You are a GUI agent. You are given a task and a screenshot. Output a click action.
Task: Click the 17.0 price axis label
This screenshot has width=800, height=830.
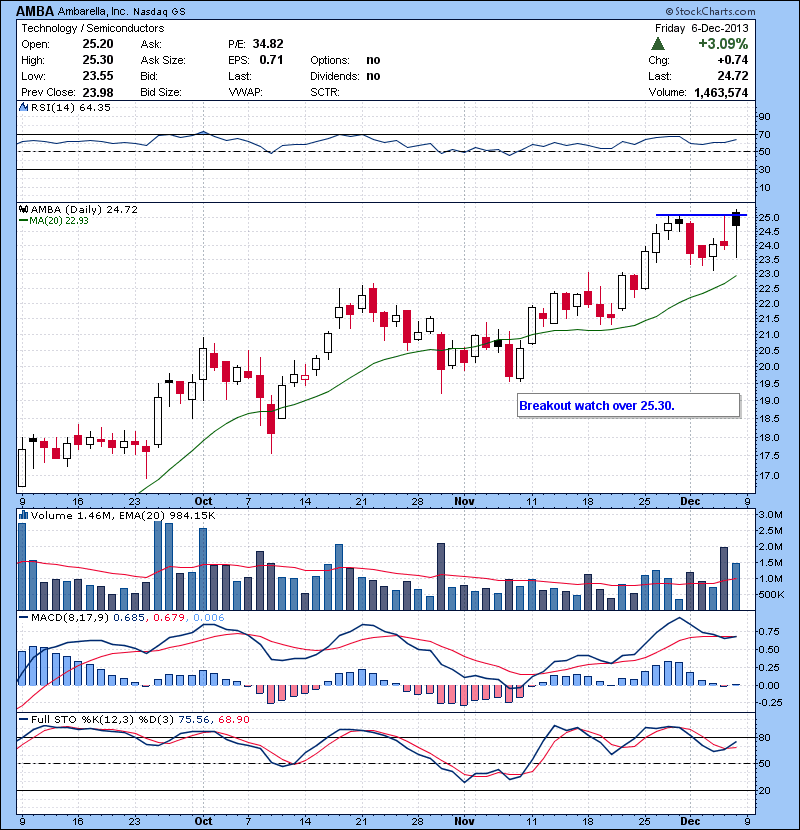point(769,475)
